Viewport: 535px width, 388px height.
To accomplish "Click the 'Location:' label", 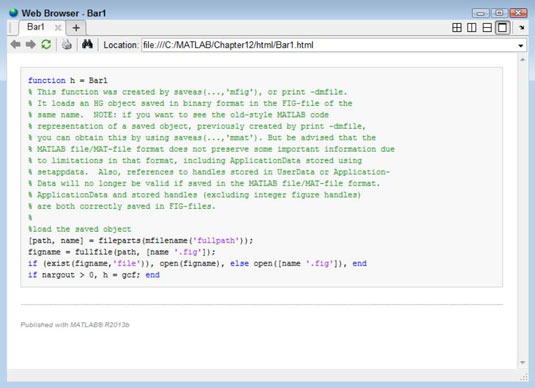I will [121, 45].
